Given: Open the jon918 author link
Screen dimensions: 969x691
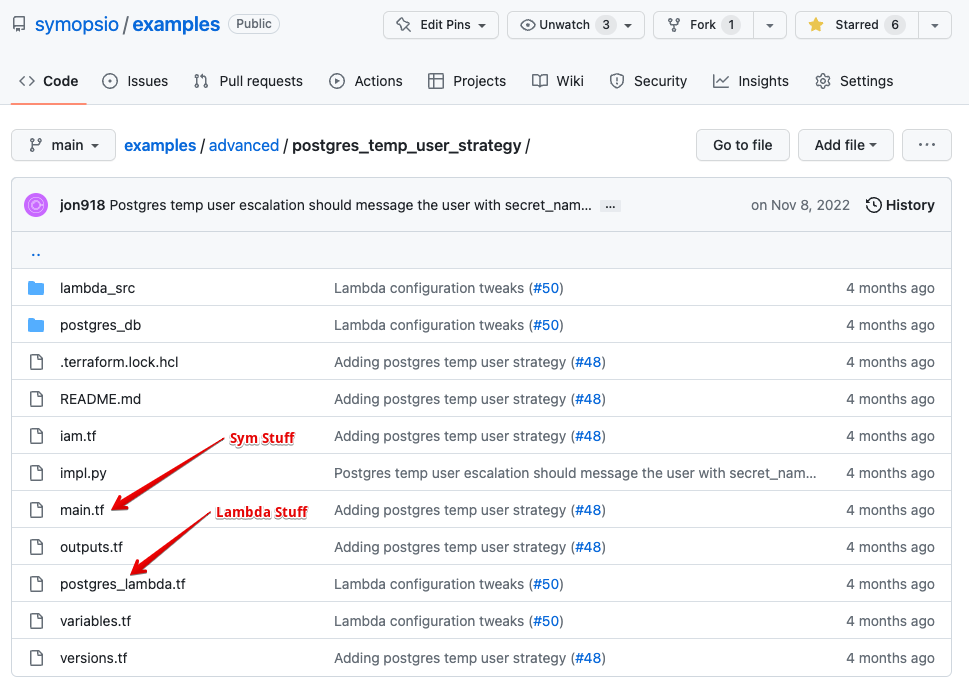Looking at the screenshot, I should pyautogui.click(x=82, y=205).
